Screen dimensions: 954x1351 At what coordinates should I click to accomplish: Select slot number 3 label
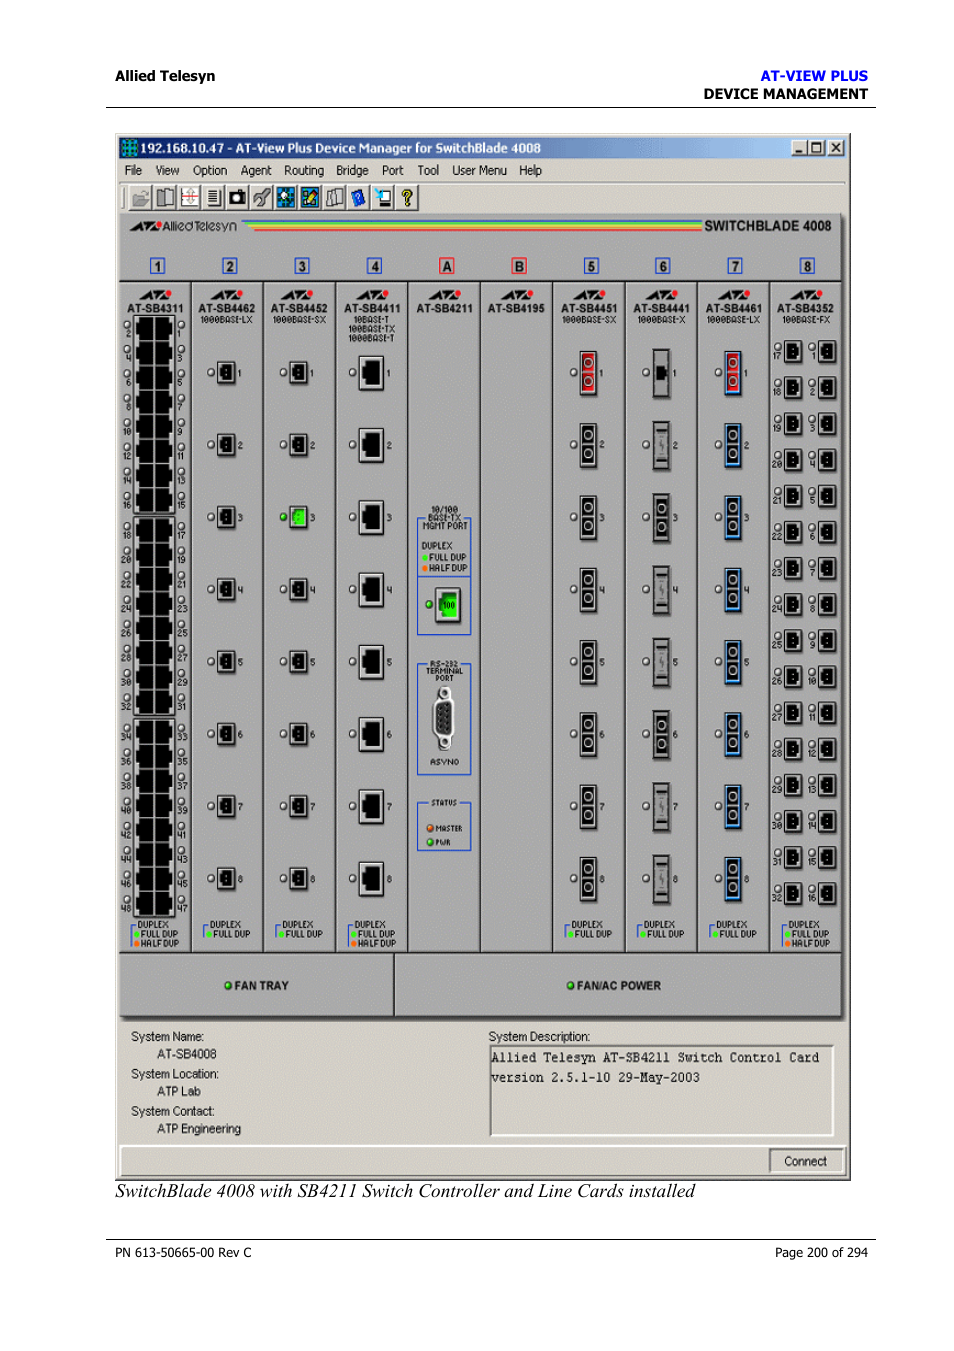(x=302, y=266)
